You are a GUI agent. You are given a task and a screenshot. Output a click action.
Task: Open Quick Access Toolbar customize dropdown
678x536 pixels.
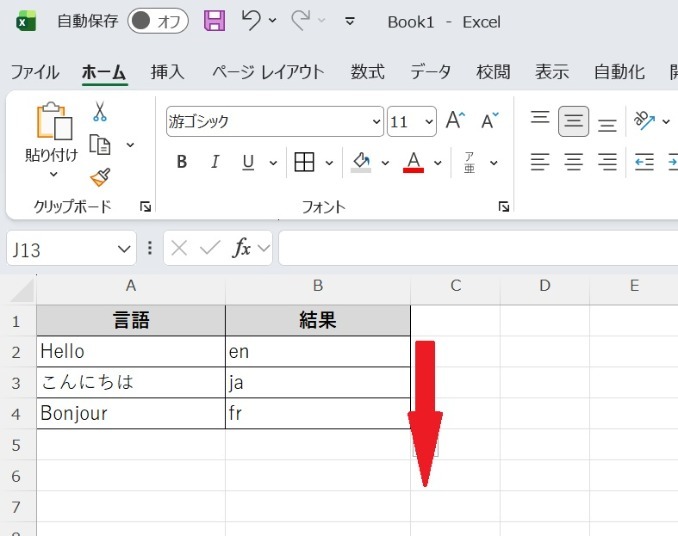click(x=350, y=21)
